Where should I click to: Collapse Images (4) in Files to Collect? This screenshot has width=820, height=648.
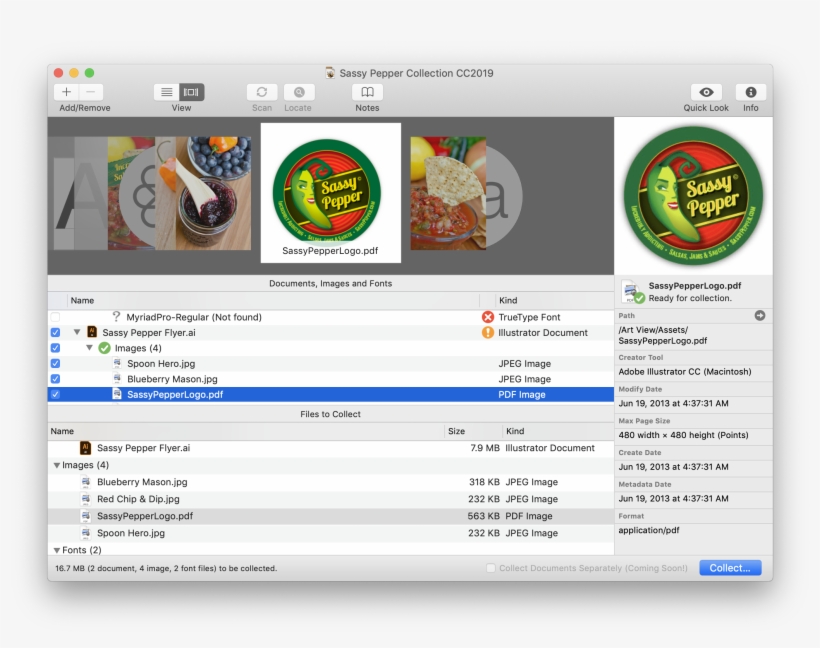[x=56, y=465]
